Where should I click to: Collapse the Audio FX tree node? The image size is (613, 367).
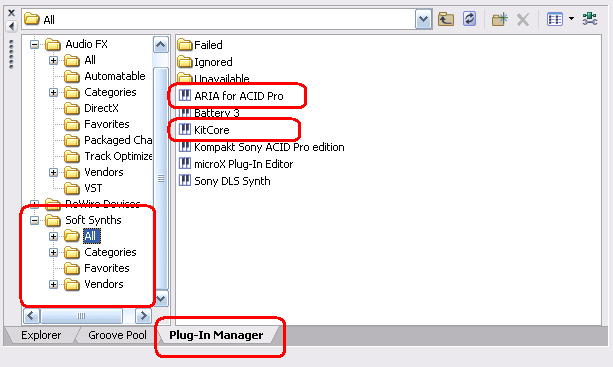[34, 44]
